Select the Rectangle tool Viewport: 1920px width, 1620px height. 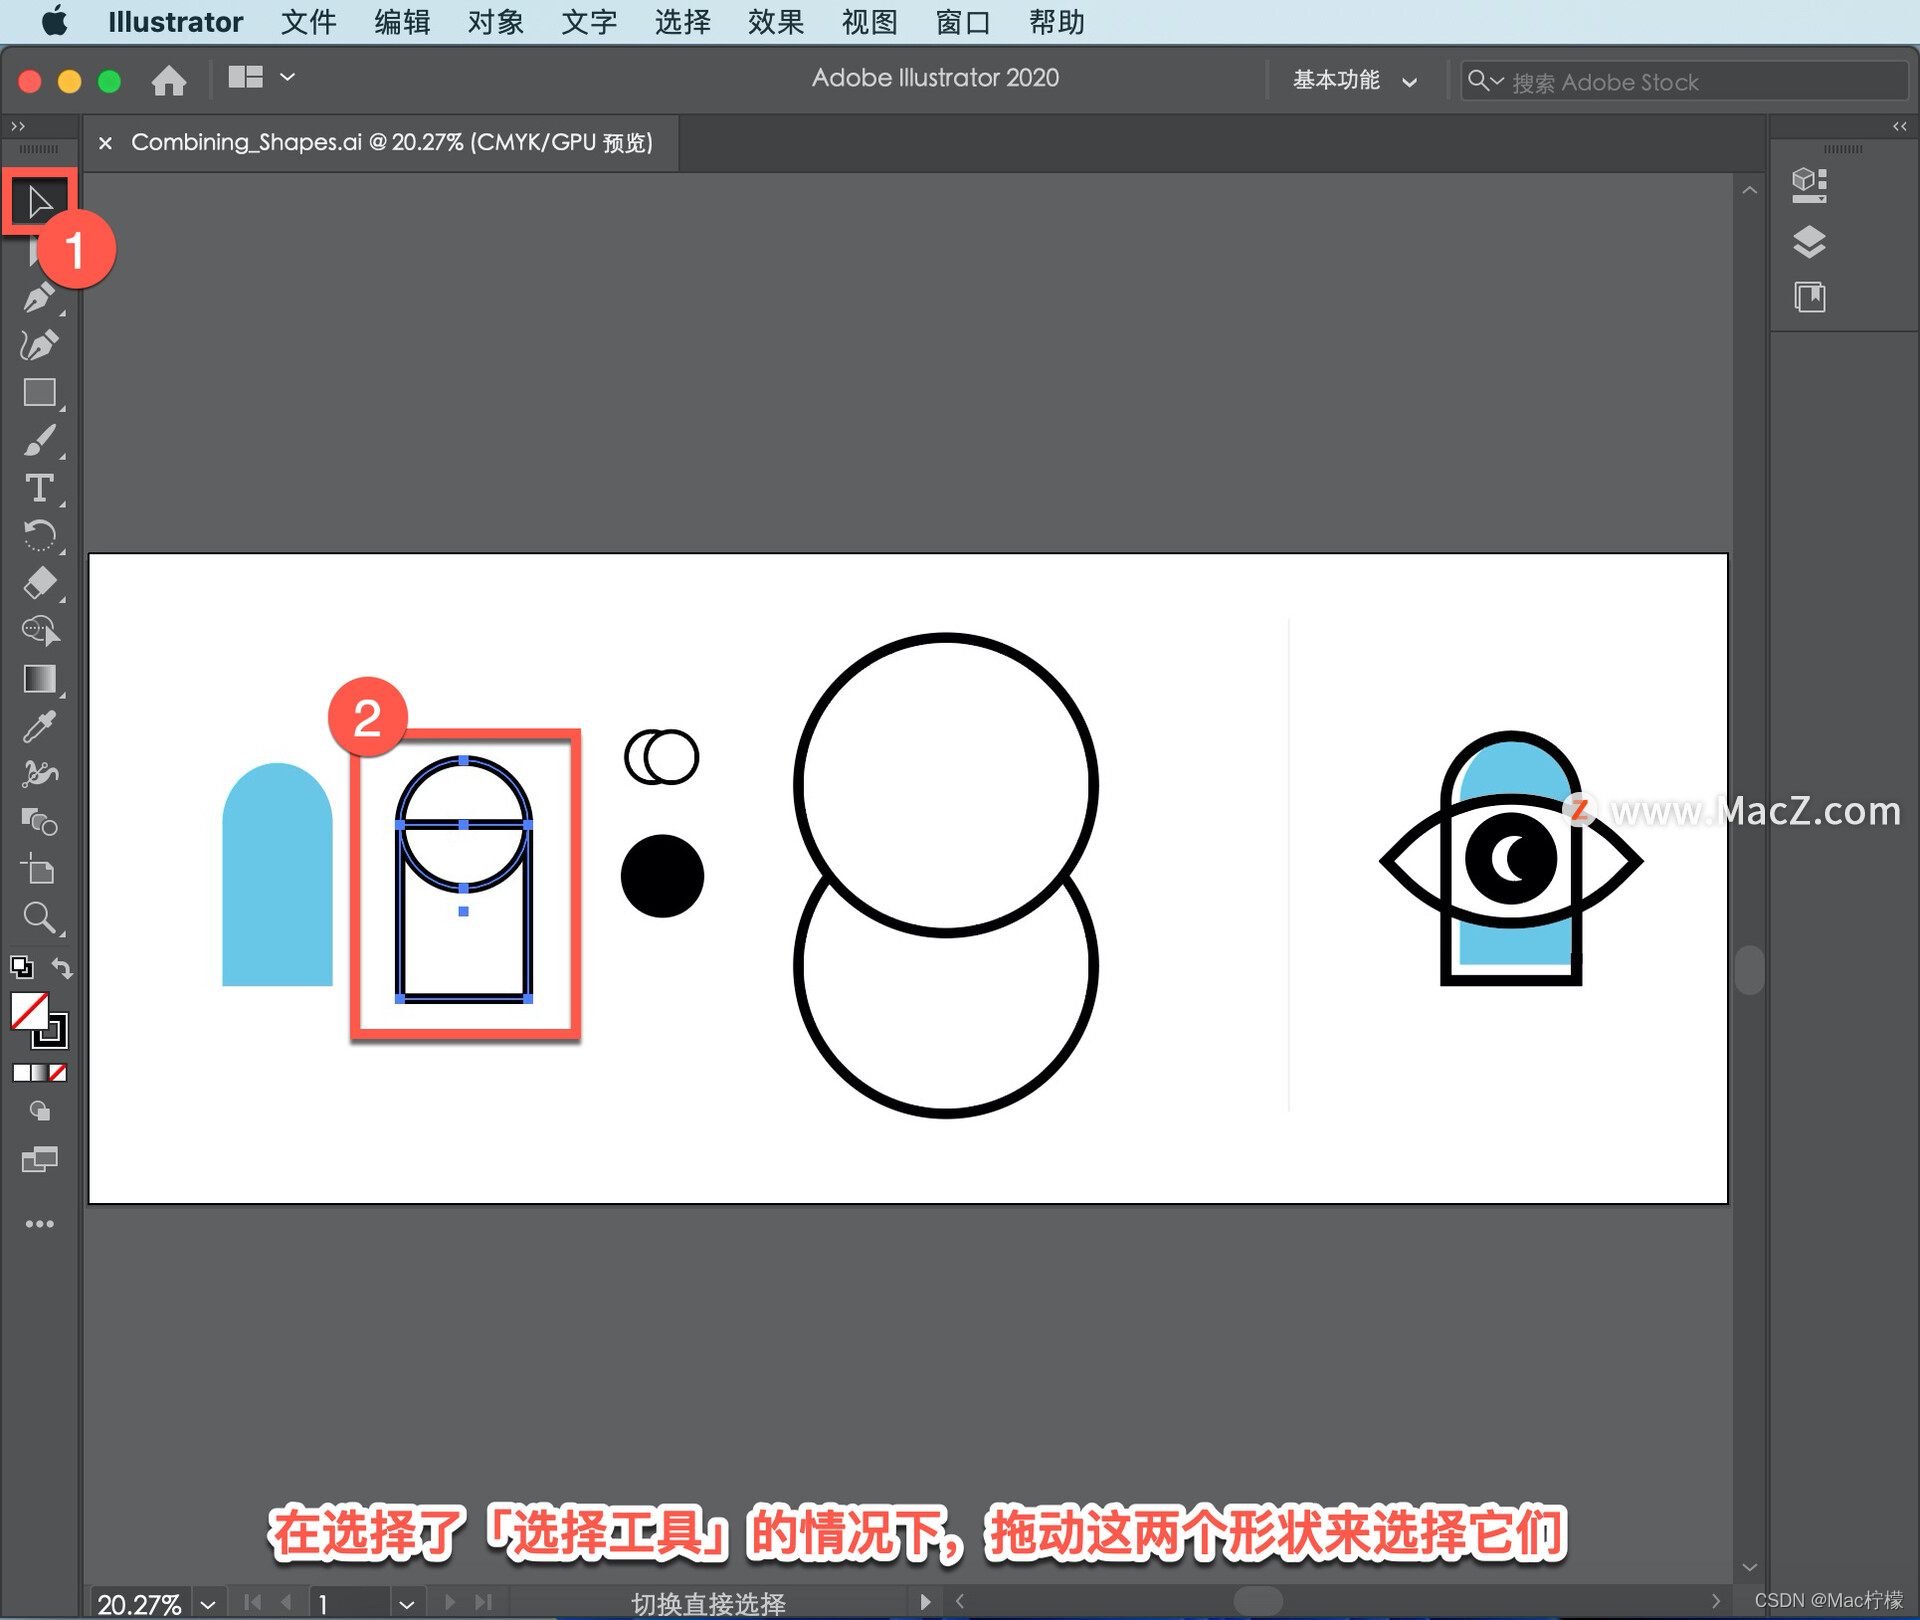[x=39, y=393]
